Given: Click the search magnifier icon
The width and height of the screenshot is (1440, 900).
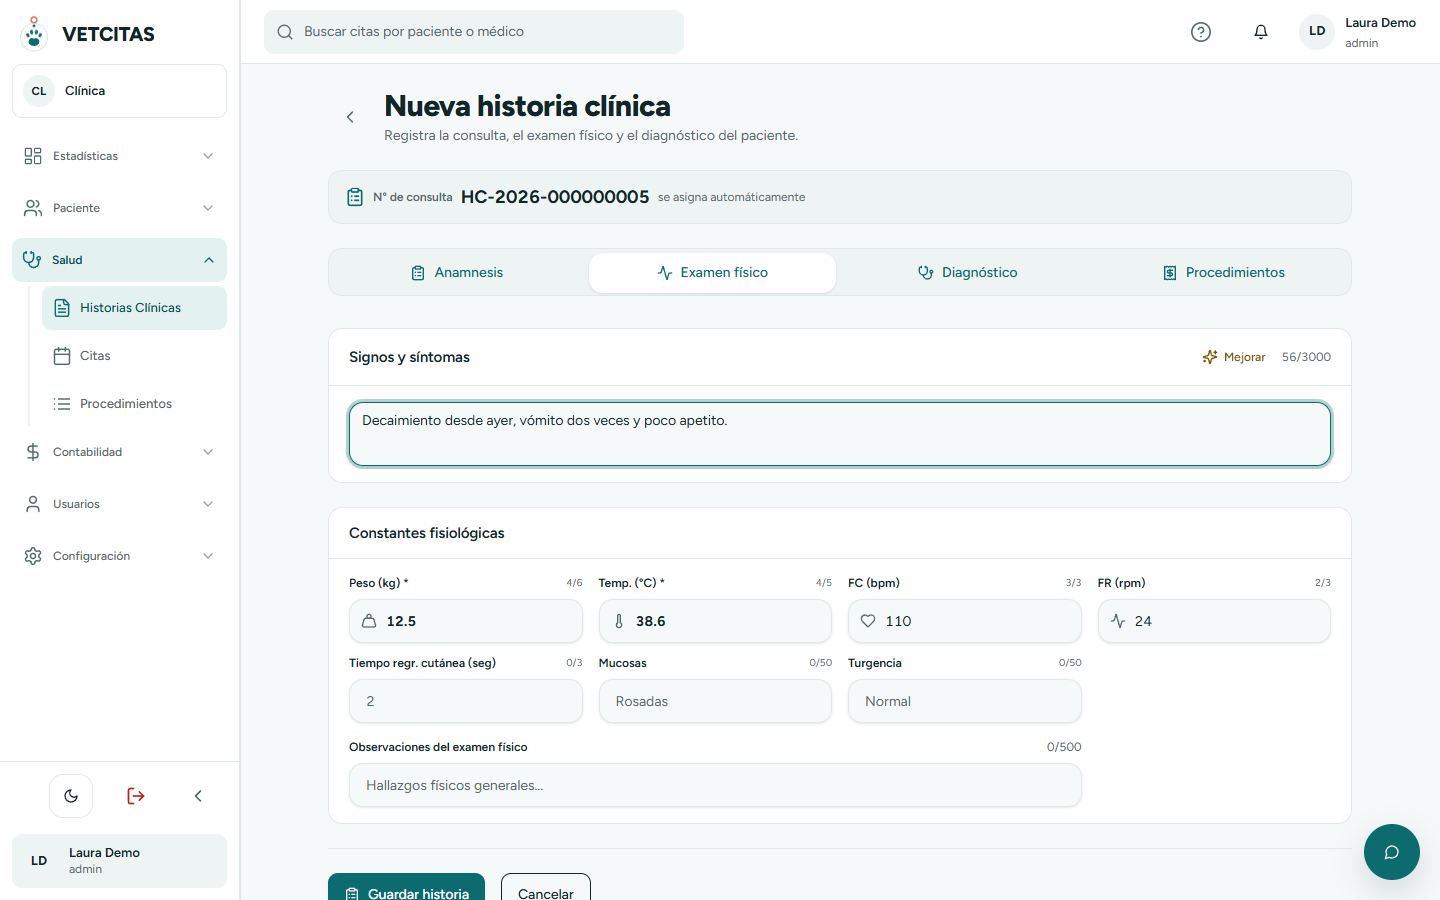Looking at the screenshot, I should tap(285, 32).
